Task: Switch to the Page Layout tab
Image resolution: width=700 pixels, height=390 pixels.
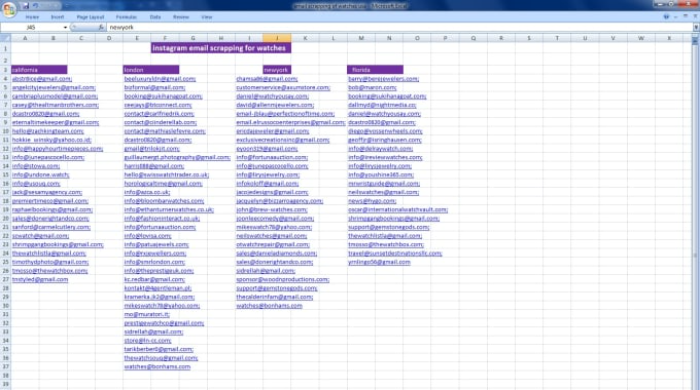Action: [90, 17]
